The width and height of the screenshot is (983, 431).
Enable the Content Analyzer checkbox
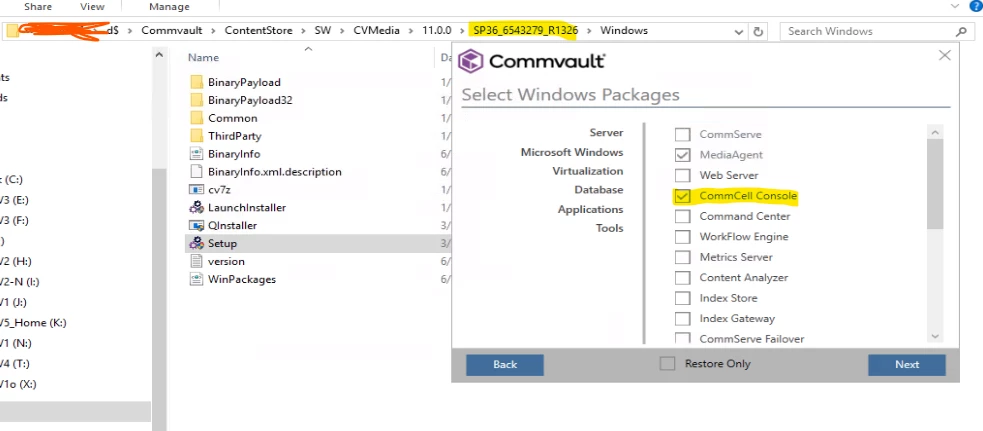pos(682,277)
